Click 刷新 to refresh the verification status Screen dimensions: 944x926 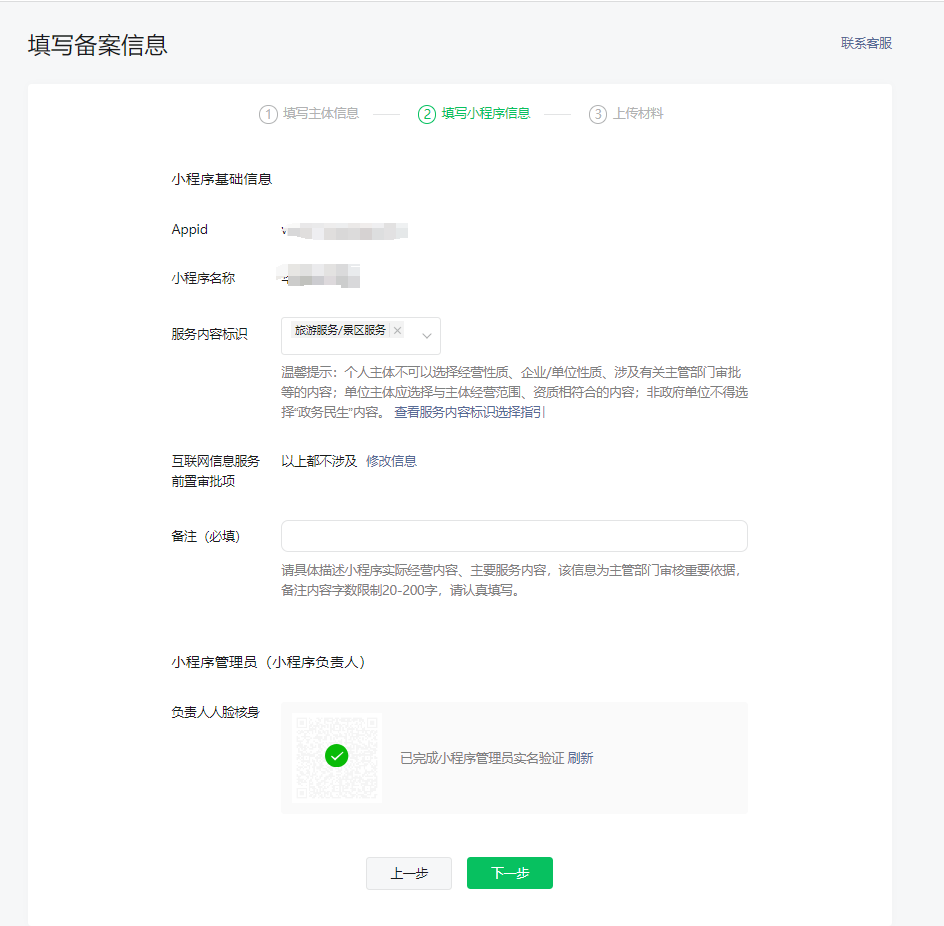580,758
